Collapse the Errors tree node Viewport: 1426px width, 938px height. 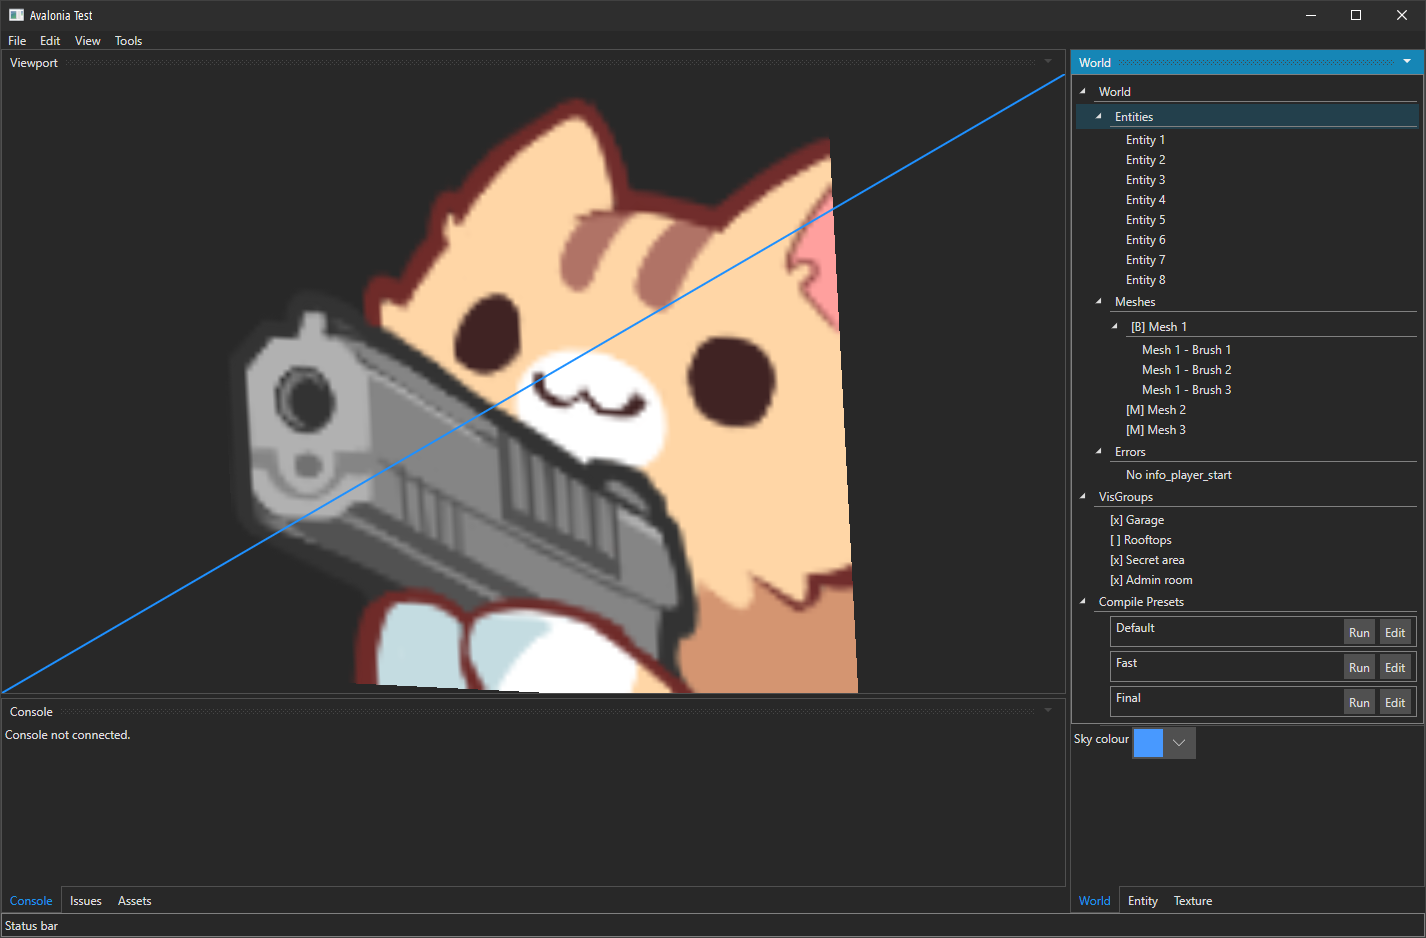1099,451
